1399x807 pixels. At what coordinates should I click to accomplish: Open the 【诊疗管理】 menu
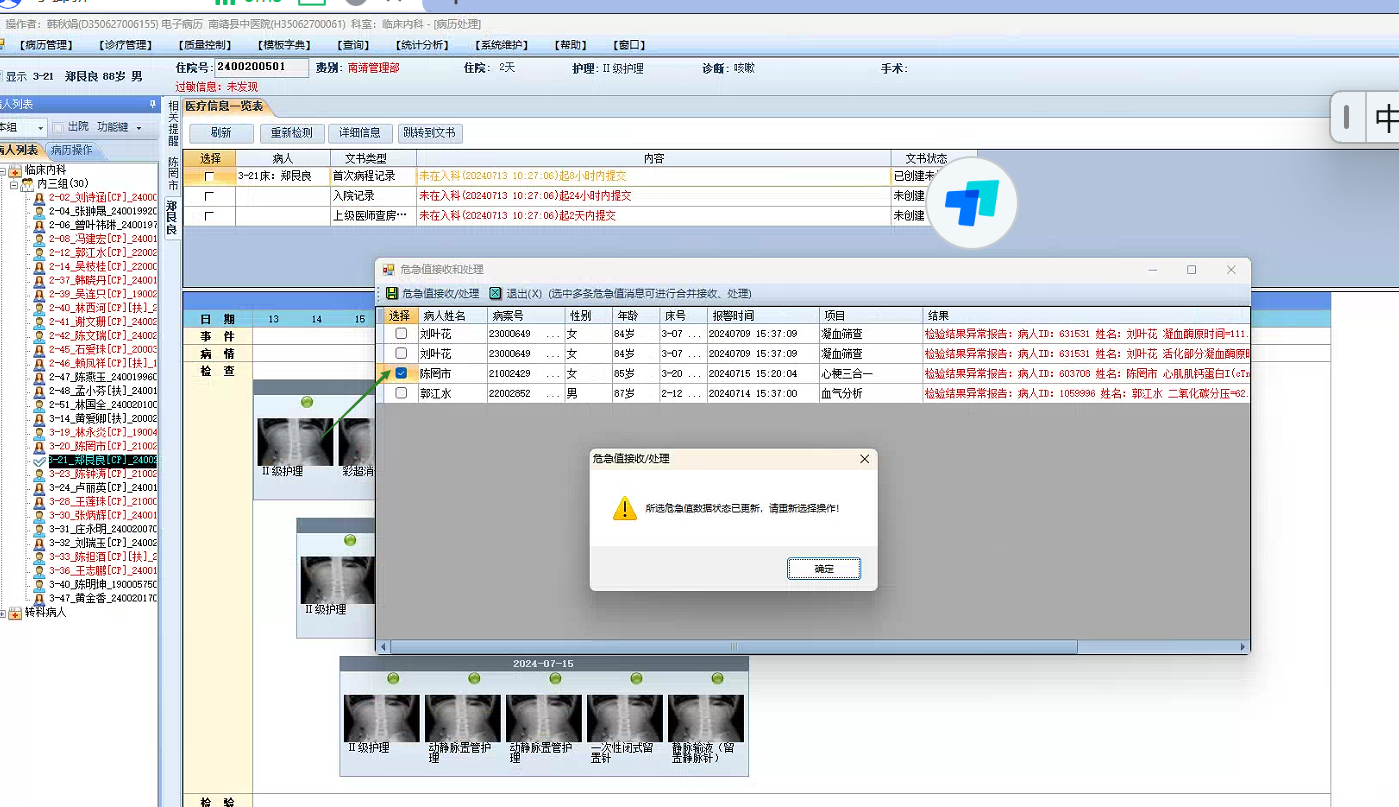click(x=126, y=45)
